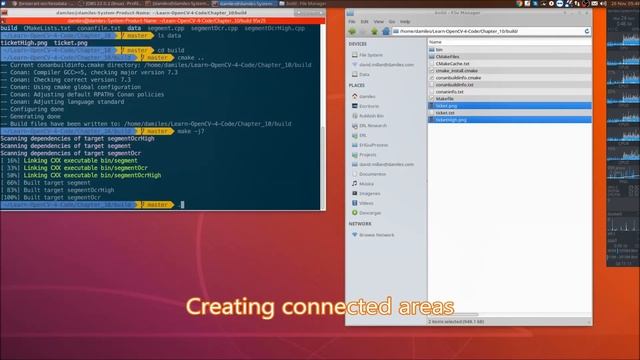Viewport: 640px width, 360px height.
Task: Open the Help menu in File Manager
Action: coord(405,22)
